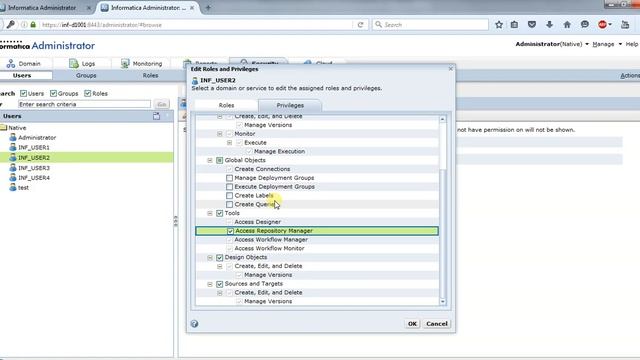
Task: Click the Enter search criteria field
Action: click(x=84, y=104)
